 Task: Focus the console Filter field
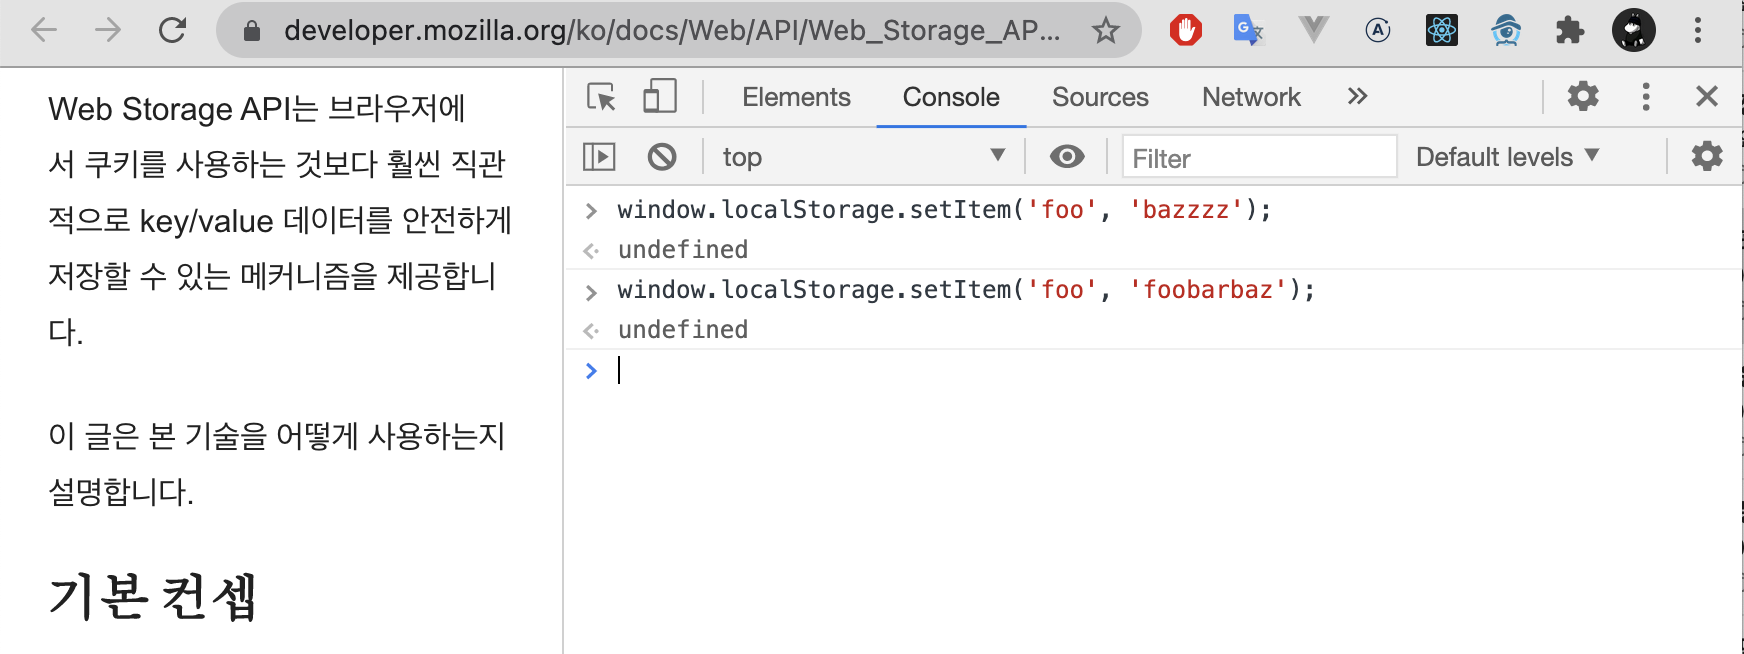(1259, 157)
